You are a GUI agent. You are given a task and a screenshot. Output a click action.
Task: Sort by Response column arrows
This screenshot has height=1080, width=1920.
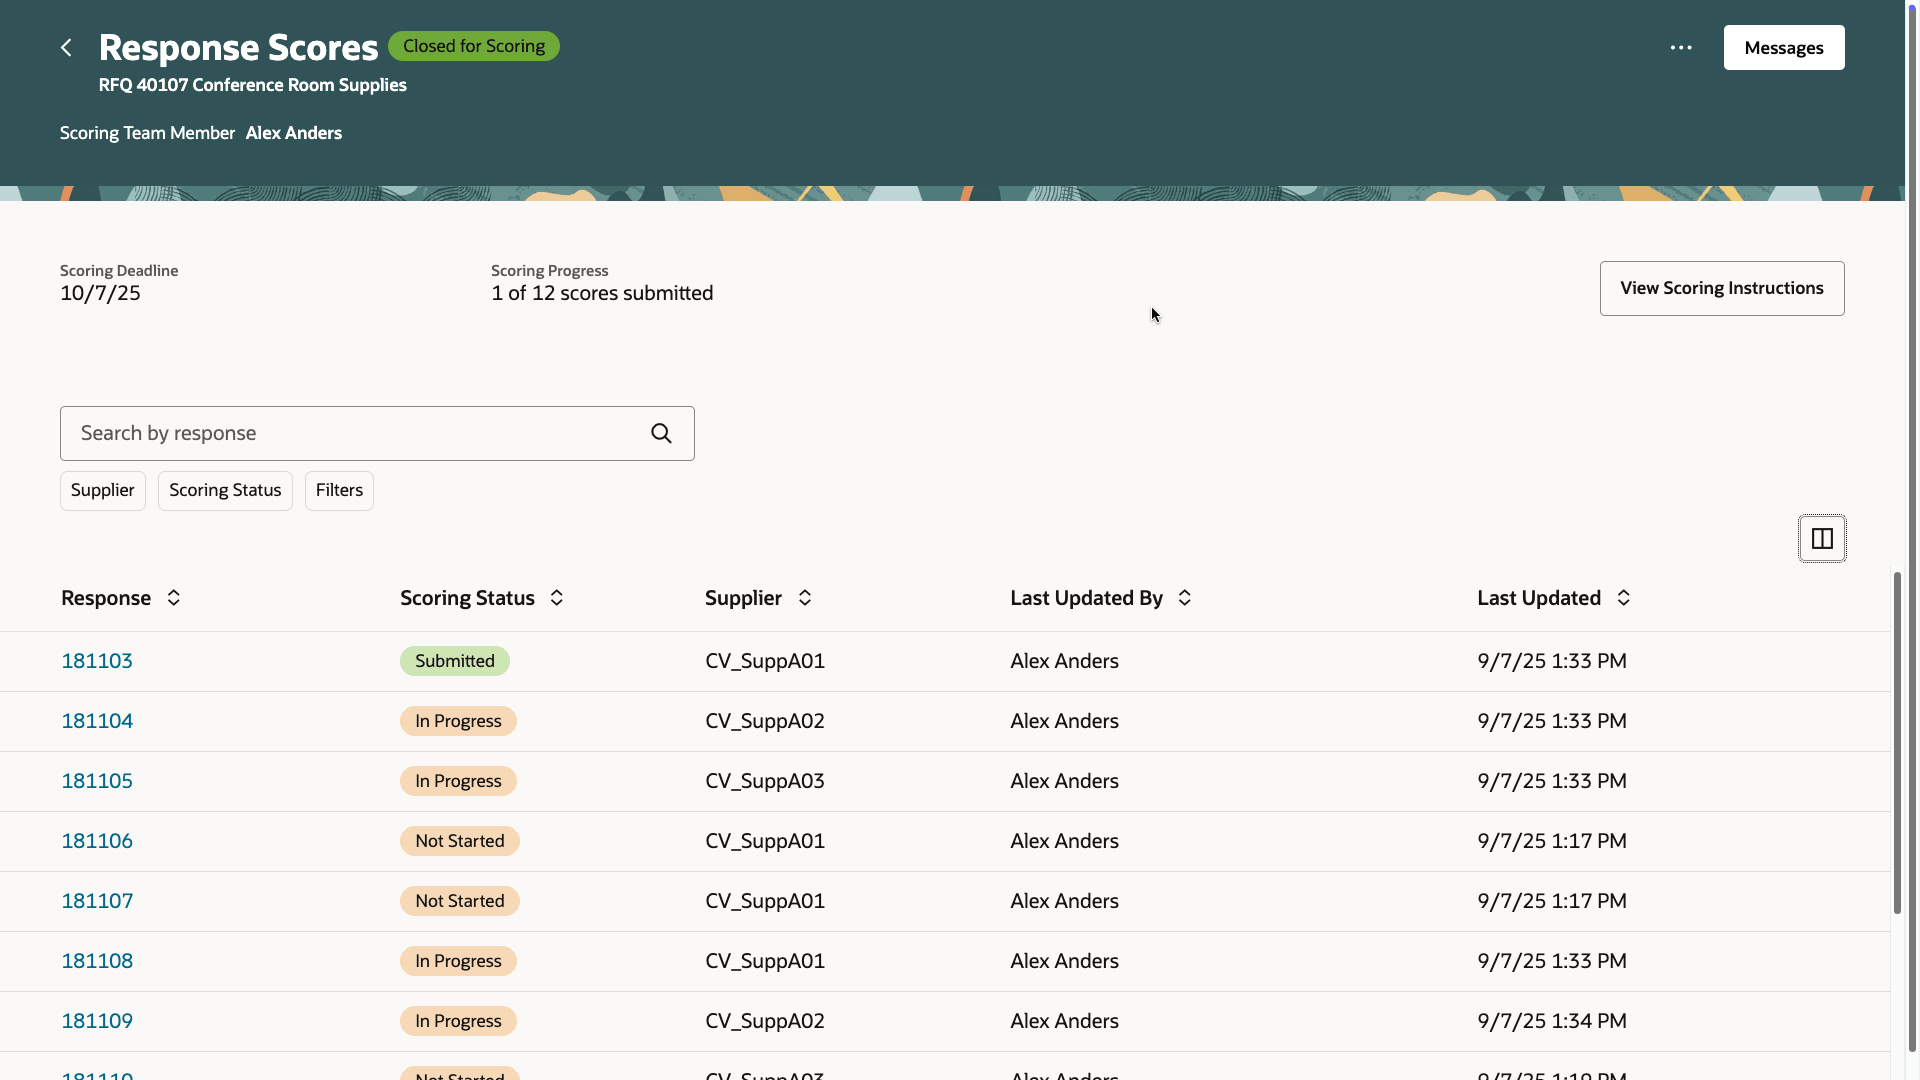173,598
